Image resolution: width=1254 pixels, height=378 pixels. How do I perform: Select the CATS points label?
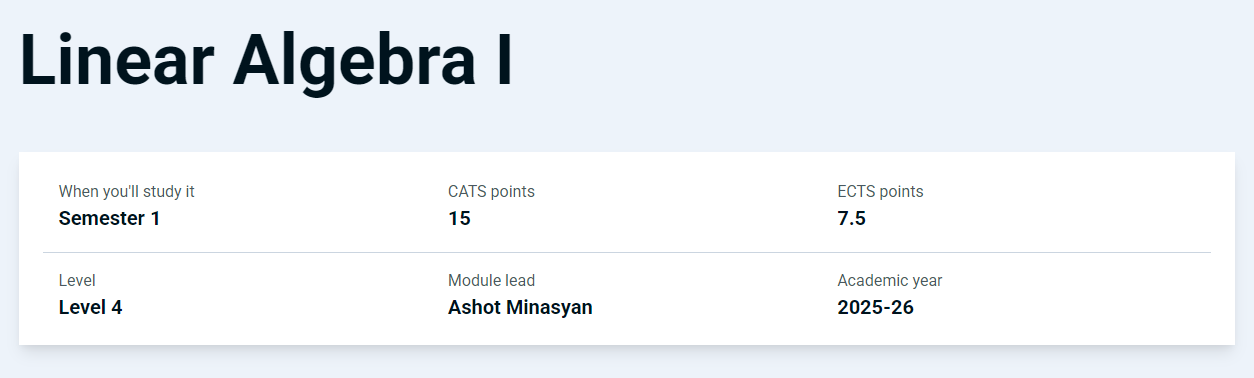(491, 191)
